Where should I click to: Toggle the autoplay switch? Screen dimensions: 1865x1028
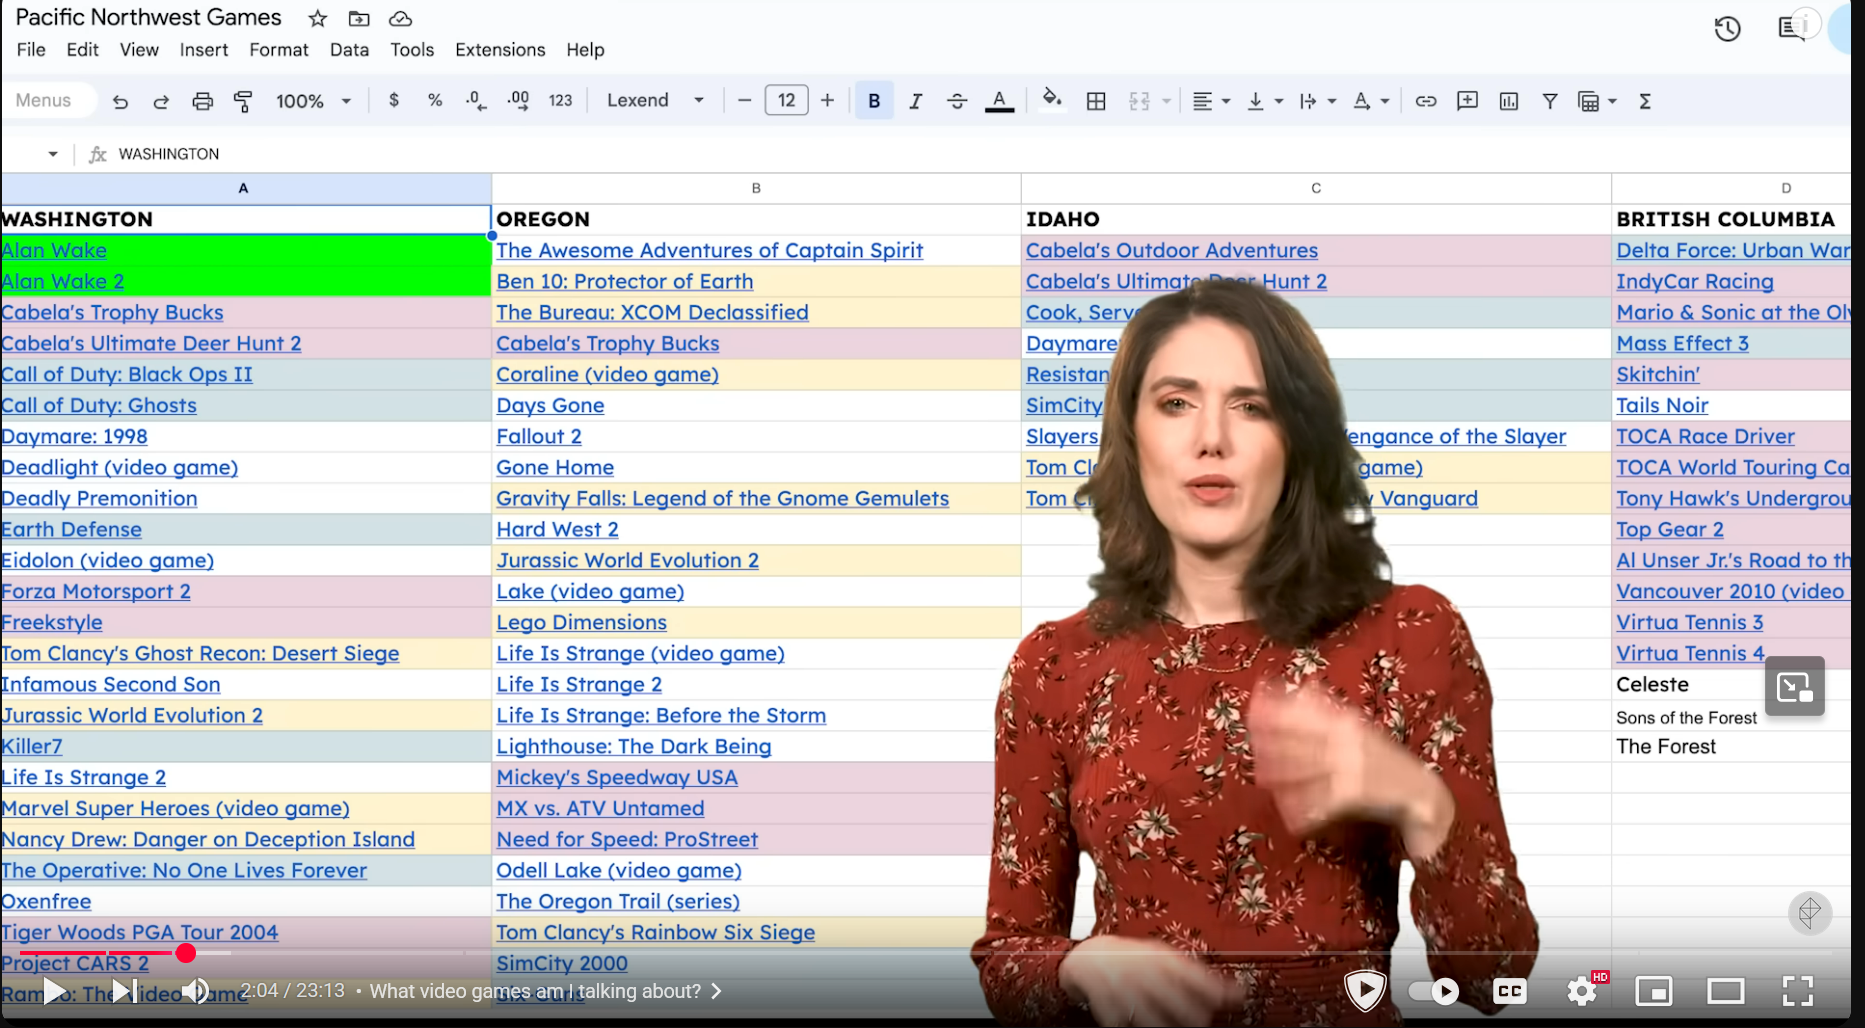[1433, 991]
